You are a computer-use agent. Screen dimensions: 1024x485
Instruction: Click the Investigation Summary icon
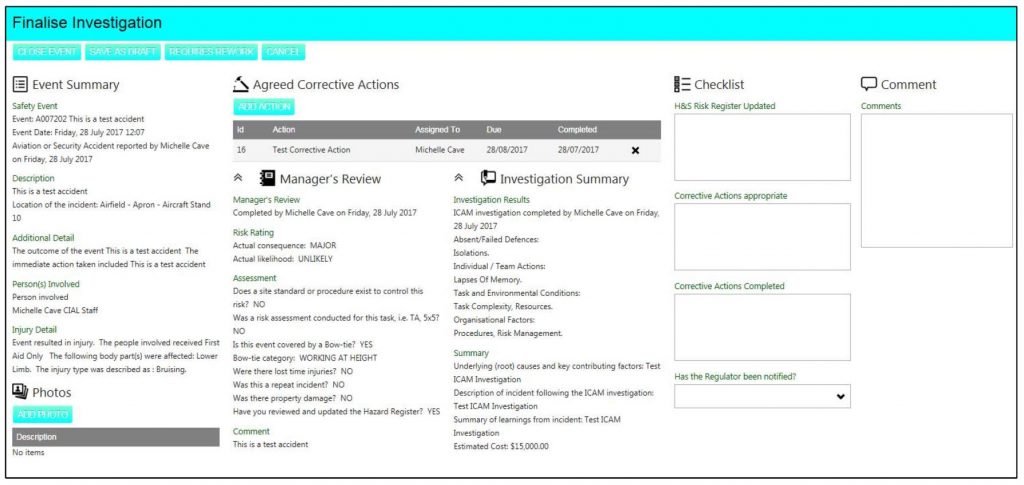click(x=488, y=178)
